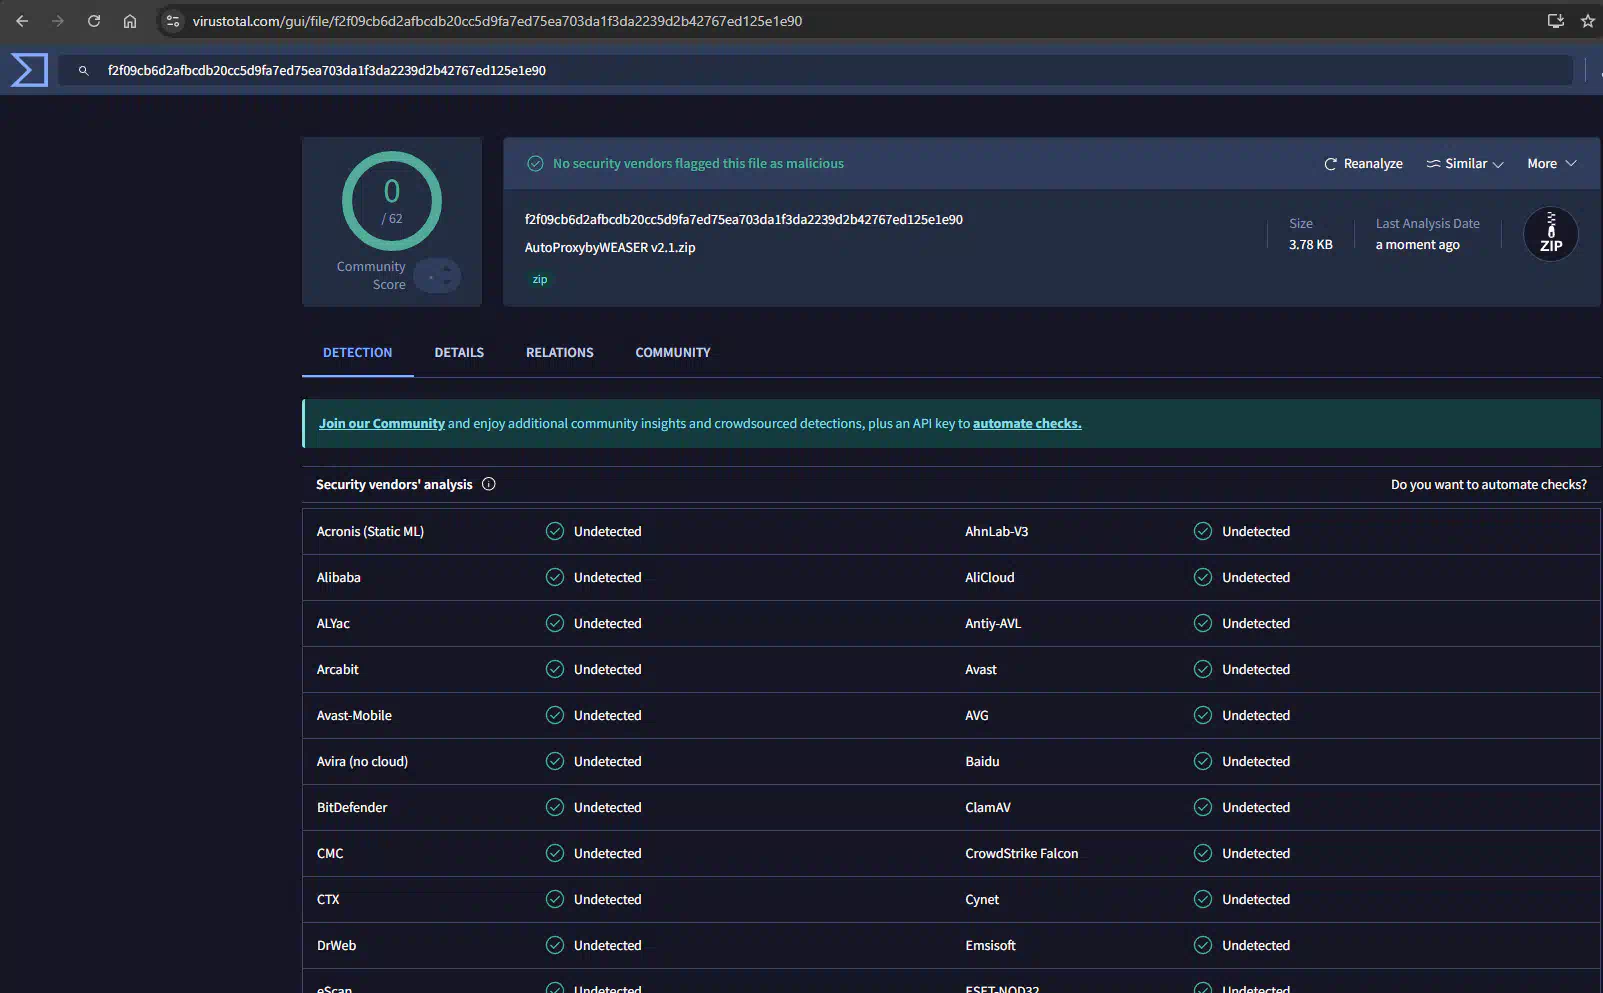This screenshot has width=1603, height=993.
Task: Click the CrowdStrike Falcon undetected check icon
Action: click(x=1203, y=853)
